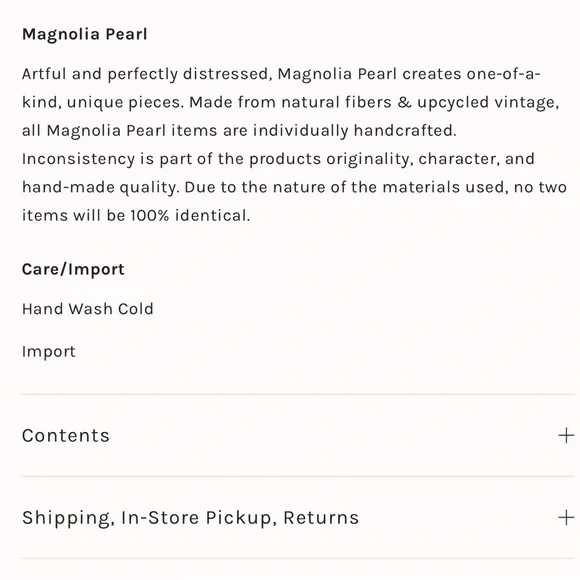Click the '100% identical' text
The width and height of the screenshot is (580, 580).
[190, 215]
